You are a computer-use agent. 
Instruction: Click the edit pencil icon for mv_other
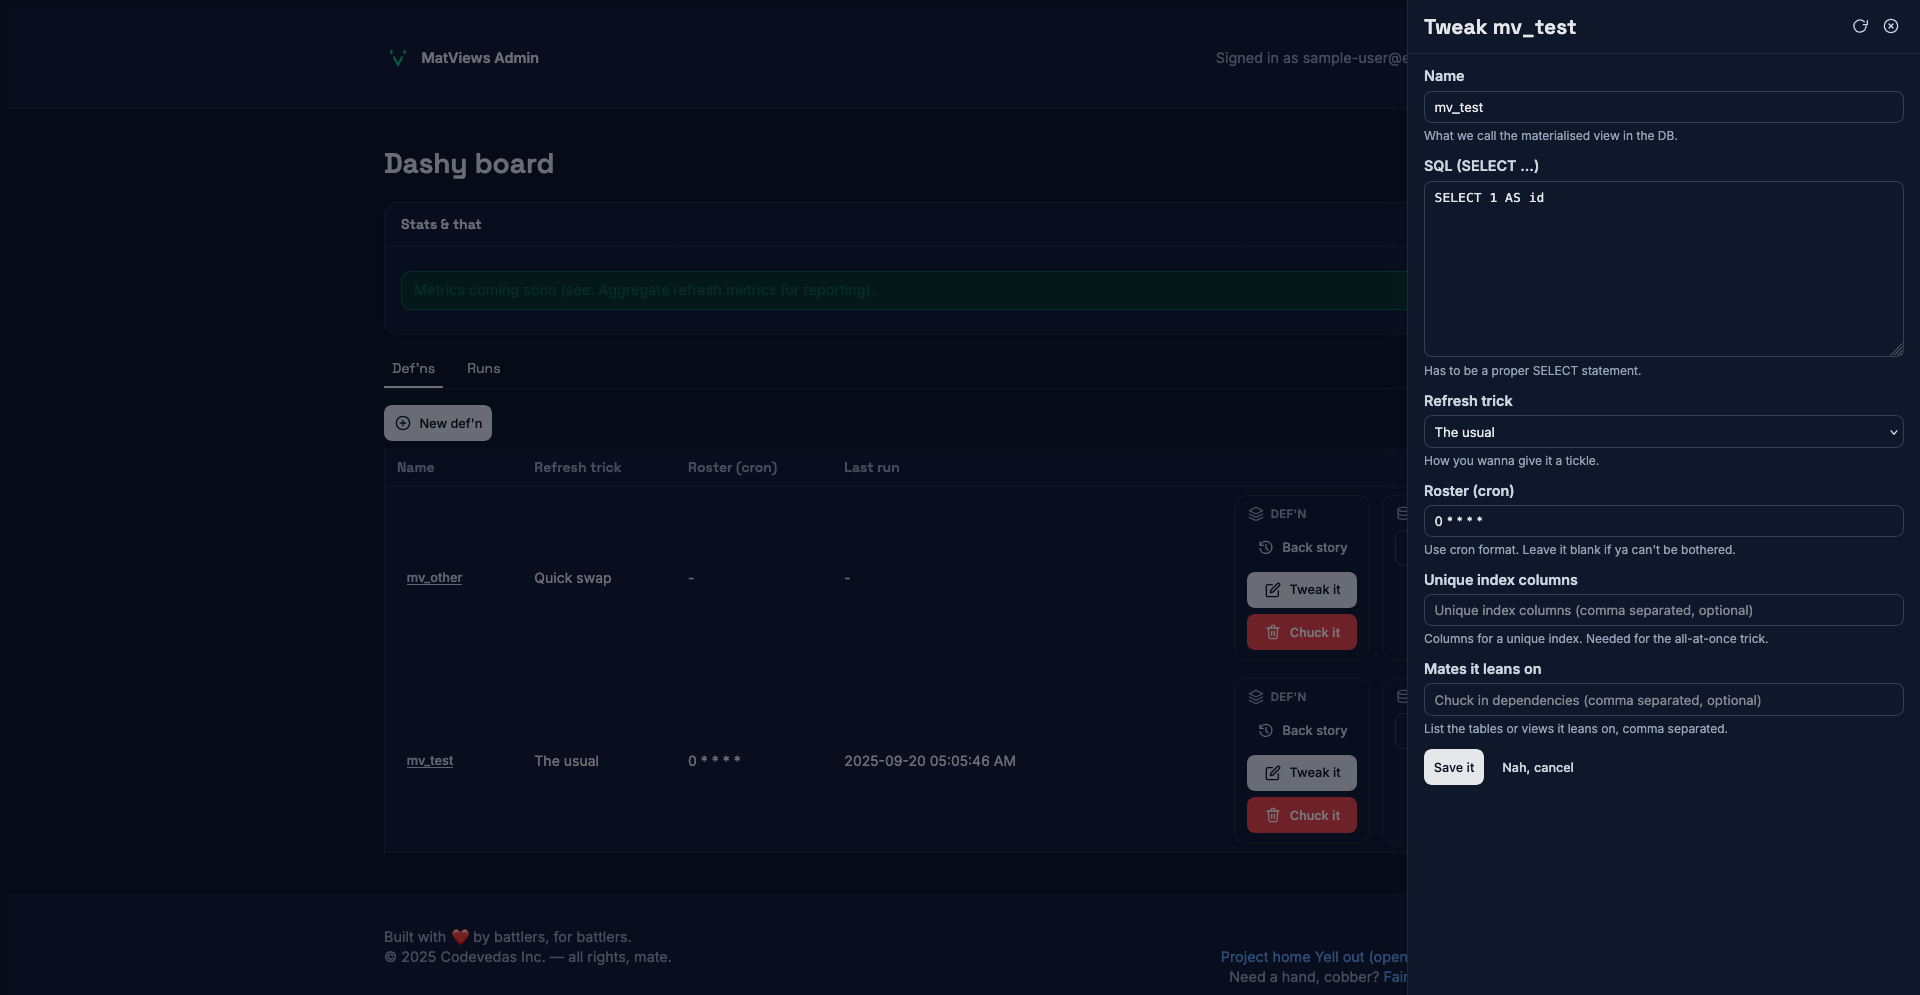[x=1273, y=590]
